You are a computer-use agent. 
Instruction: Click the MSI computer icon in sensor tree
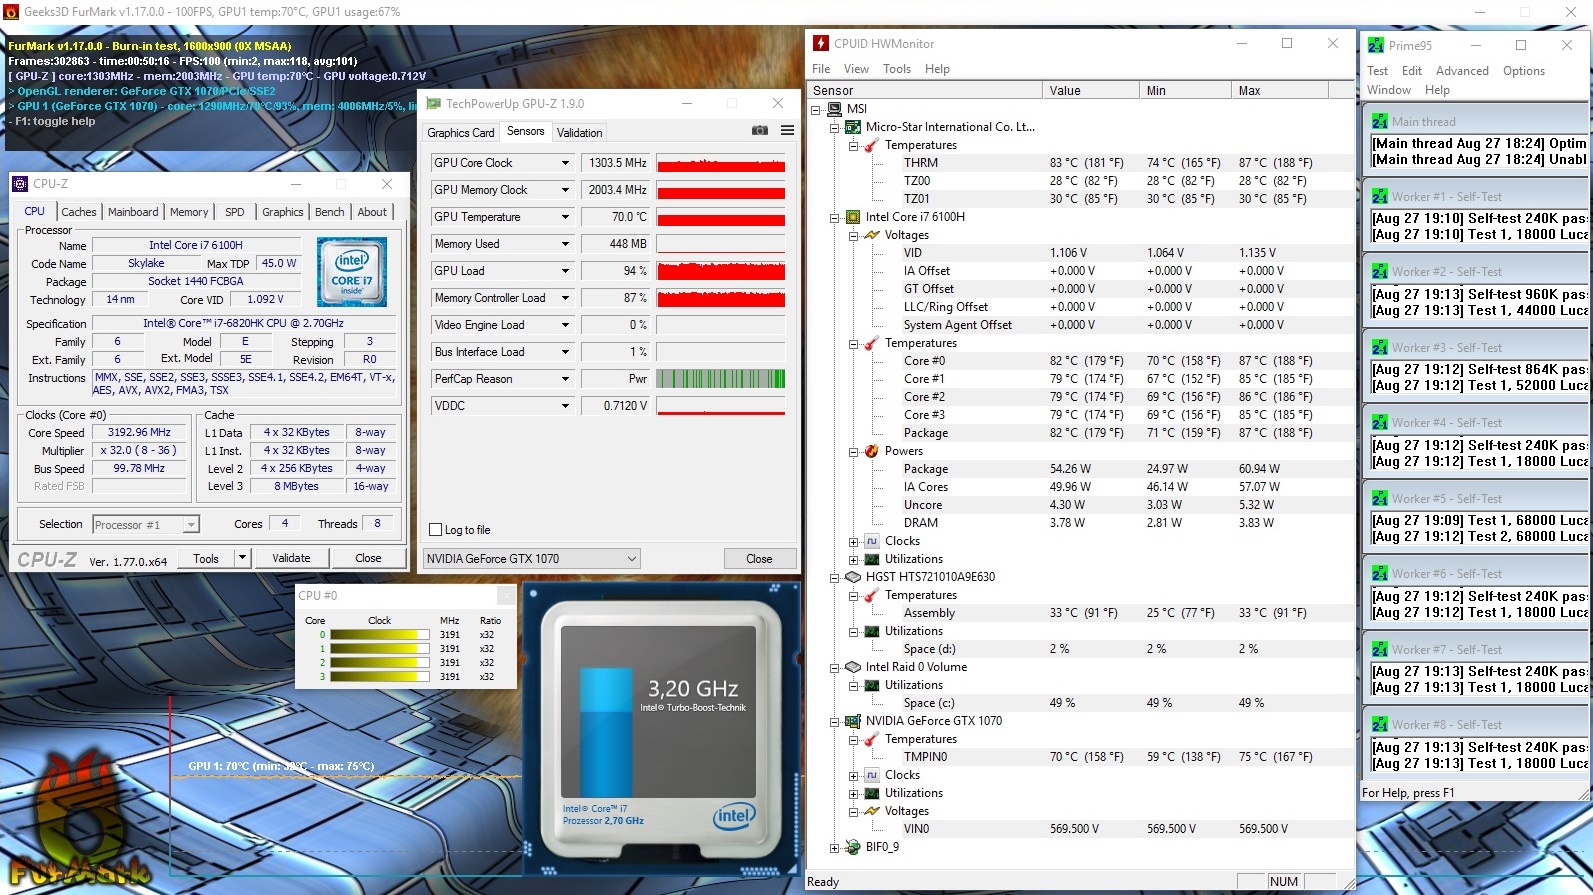(835, 109)
